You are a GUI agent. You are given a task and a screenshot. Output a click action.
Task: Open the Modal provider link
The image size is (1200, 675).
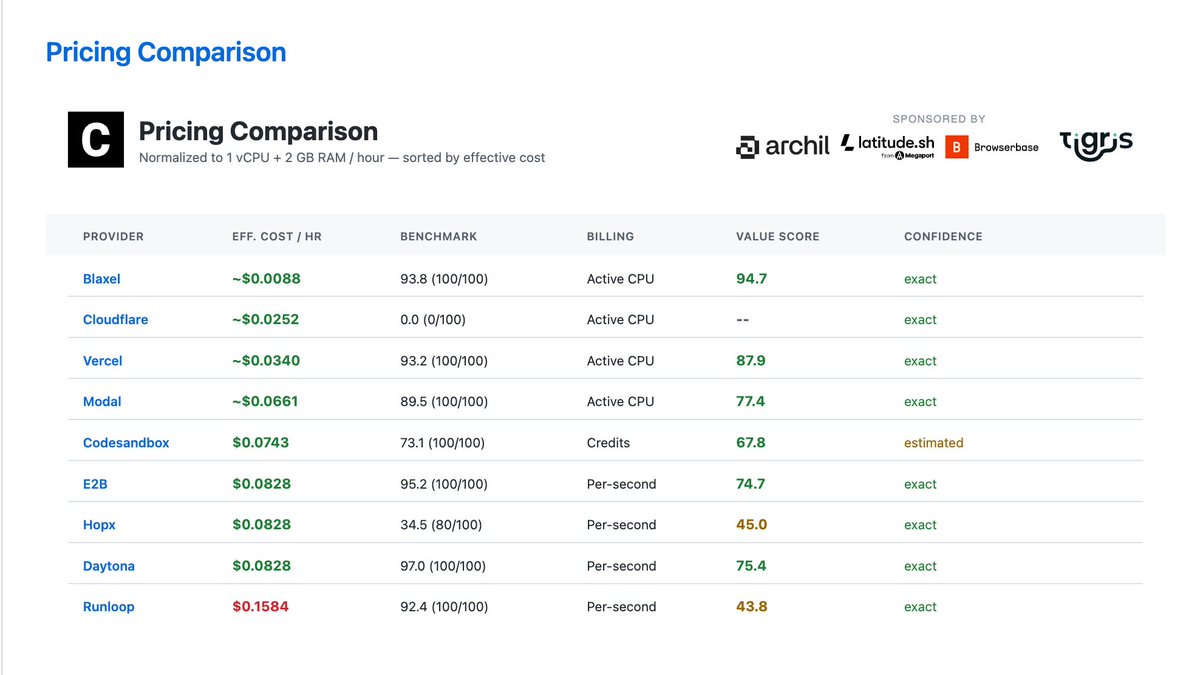(102, 402)
